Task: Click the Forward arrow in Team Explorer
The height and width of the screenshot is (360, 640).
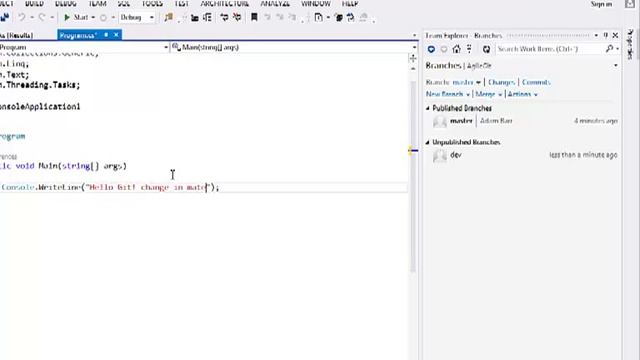Action: [444, 49]
